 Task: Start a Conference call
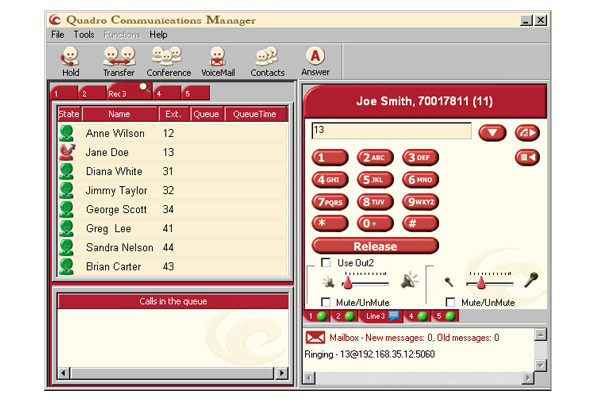[168, 61]
